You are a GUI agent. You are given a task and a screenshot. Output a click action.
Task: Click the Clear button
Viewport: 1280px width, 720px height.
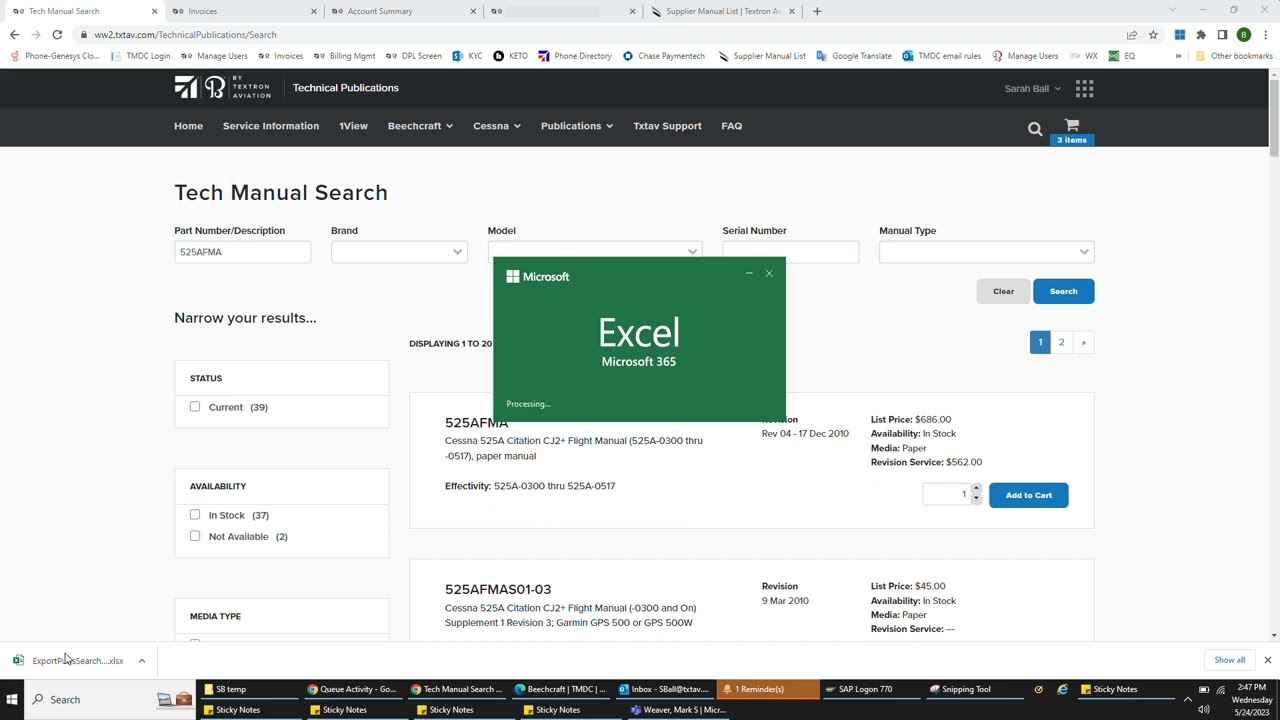(1003, 291)
